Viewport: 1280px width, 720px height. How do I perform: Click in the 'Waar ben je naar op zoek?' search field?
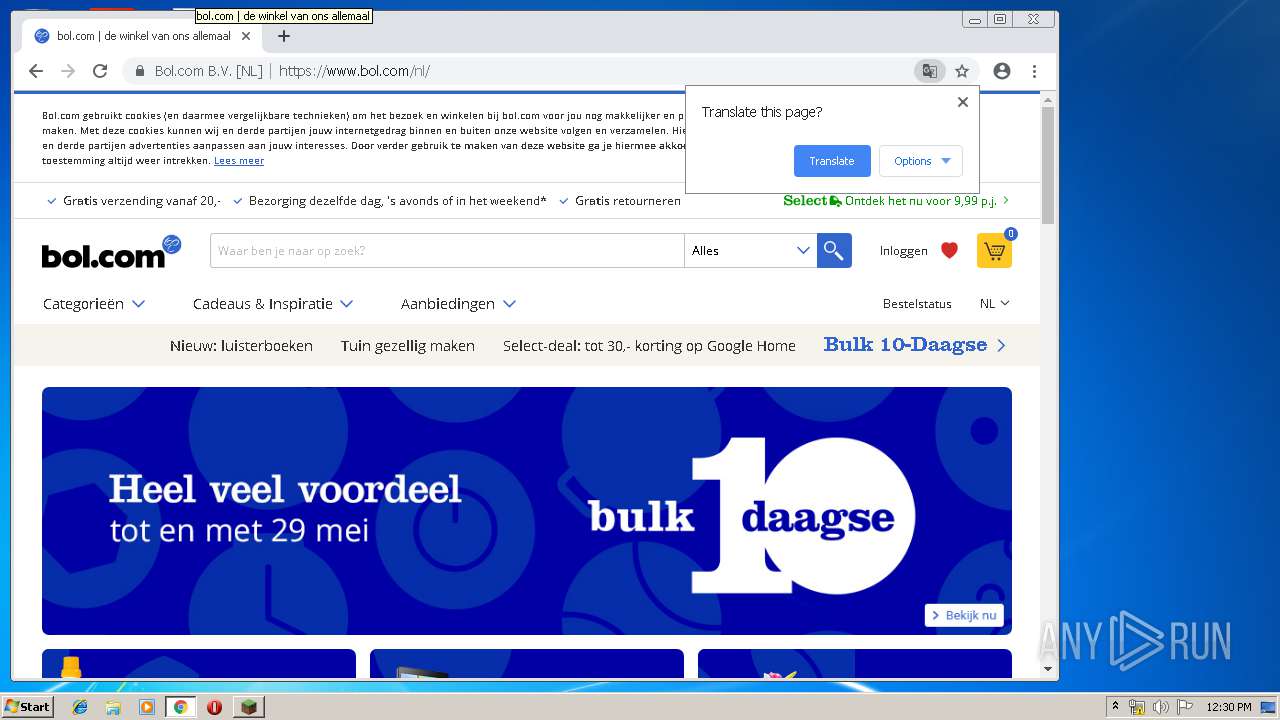pyautogui.click(x=447, y=250)
